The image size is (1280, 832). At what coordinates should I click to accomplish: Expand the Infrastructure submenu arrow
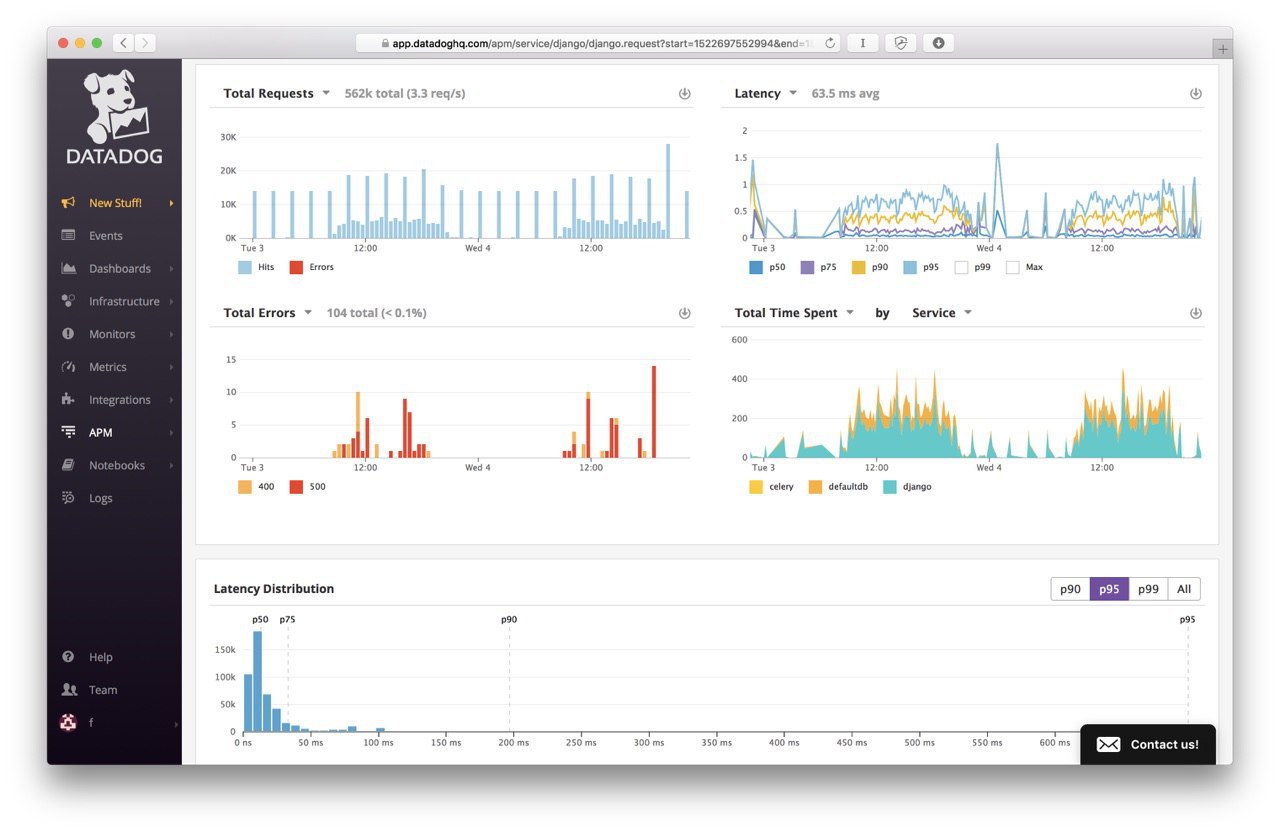coord(171,301)
